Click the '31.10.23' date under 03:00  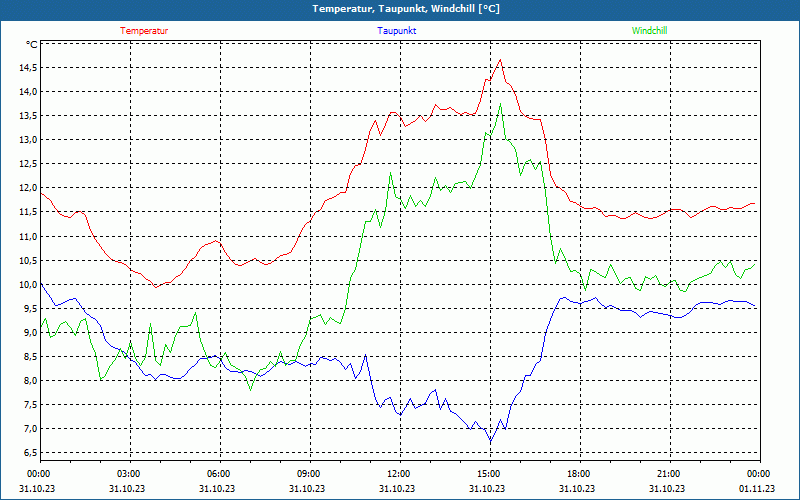(x=127, y=488)
